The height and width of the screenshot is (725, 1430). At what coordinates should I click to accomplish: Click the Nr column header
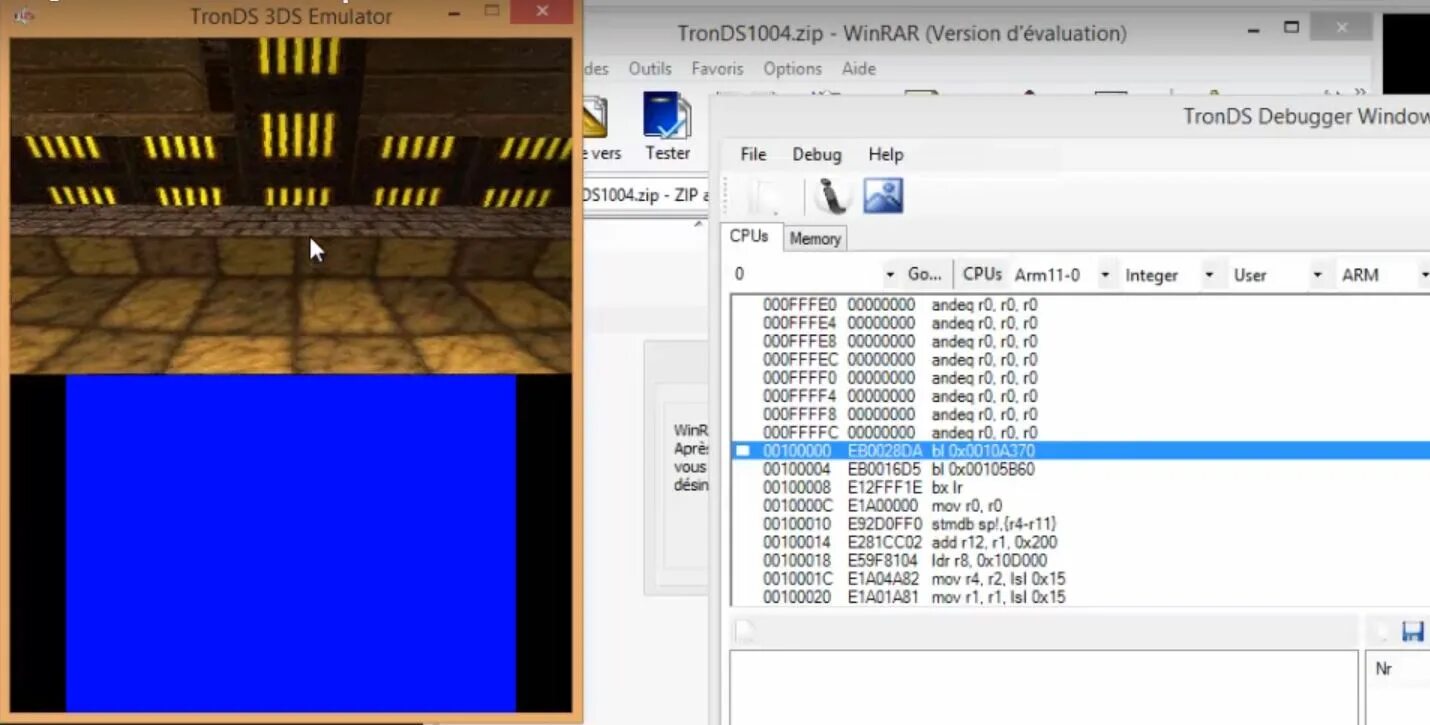tap(1384, 668)
